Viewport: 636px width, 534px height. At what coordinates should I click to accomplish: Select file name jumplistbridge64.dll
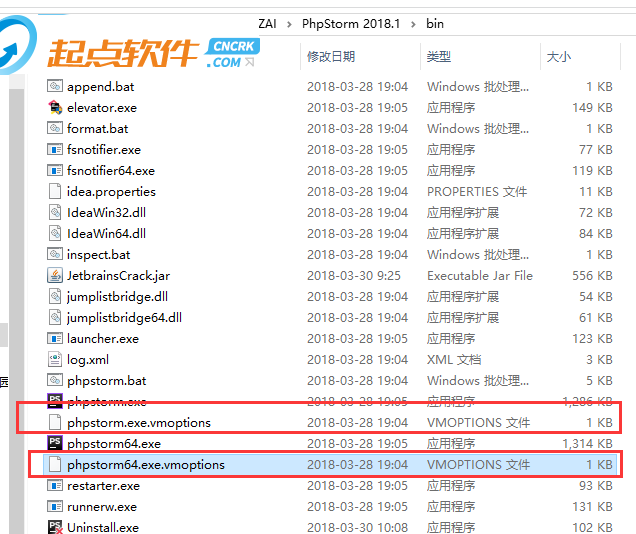[124, 318]
